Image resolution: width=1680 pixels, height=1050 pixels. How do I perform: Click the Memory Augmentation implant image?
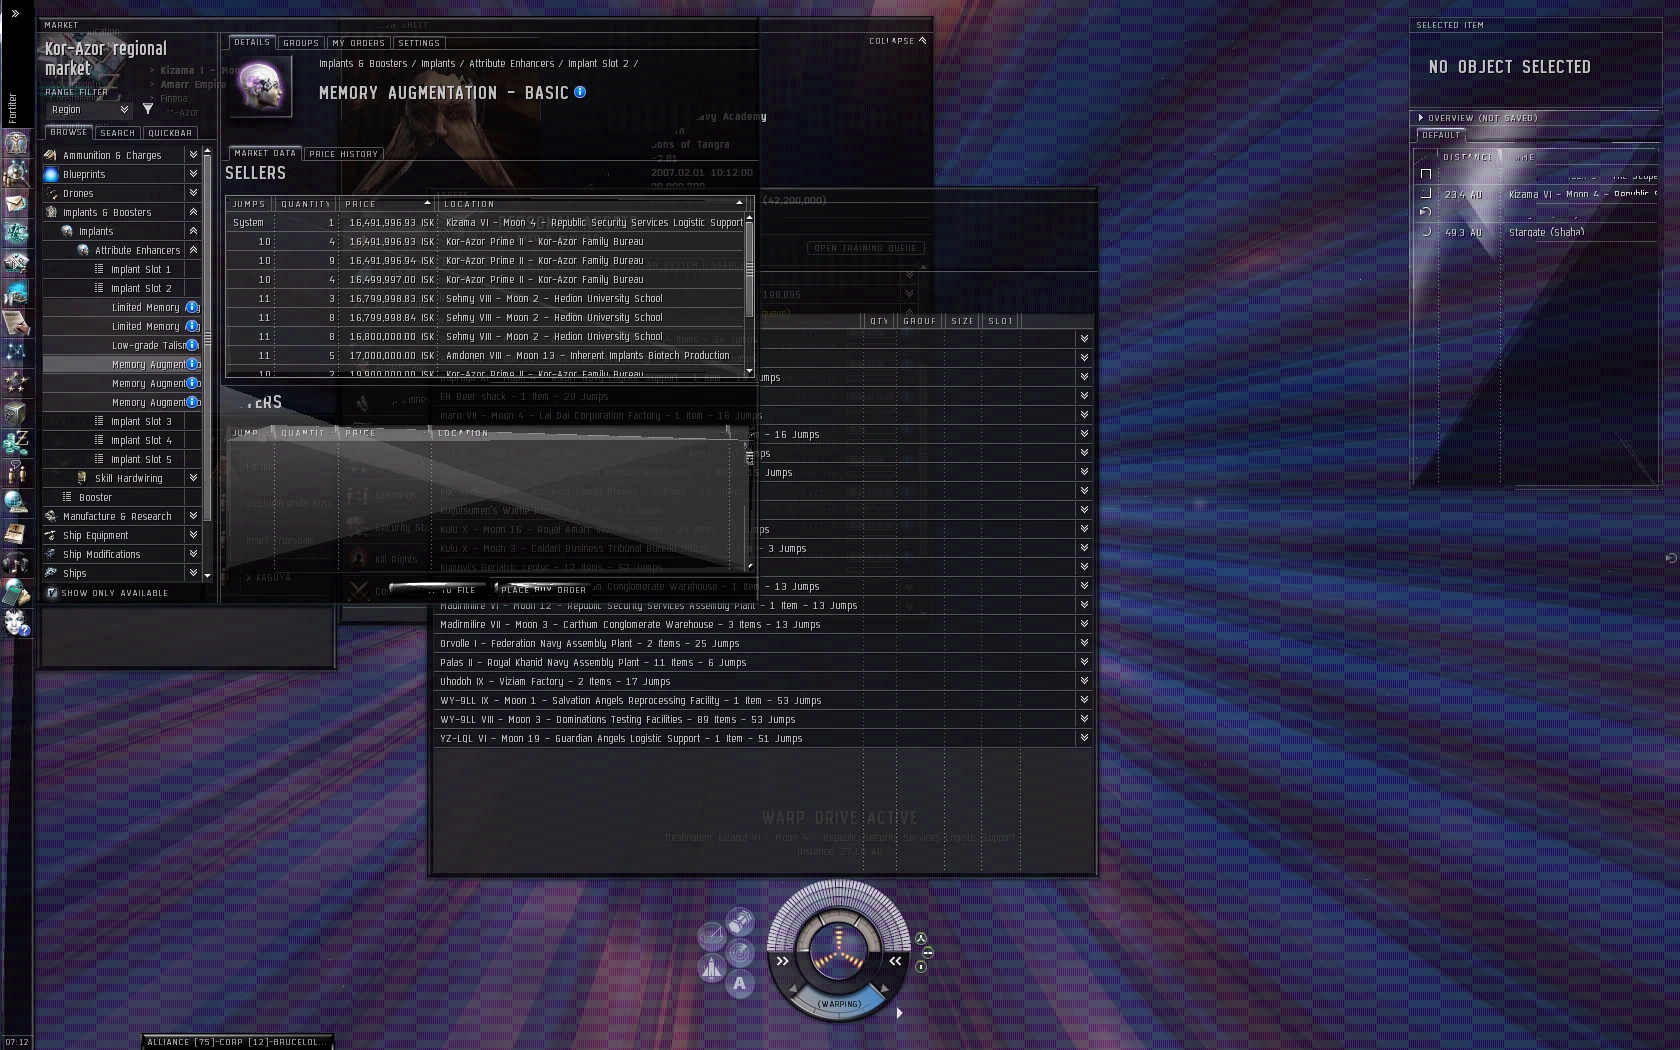pyautogui.click(x=260, y=87)
